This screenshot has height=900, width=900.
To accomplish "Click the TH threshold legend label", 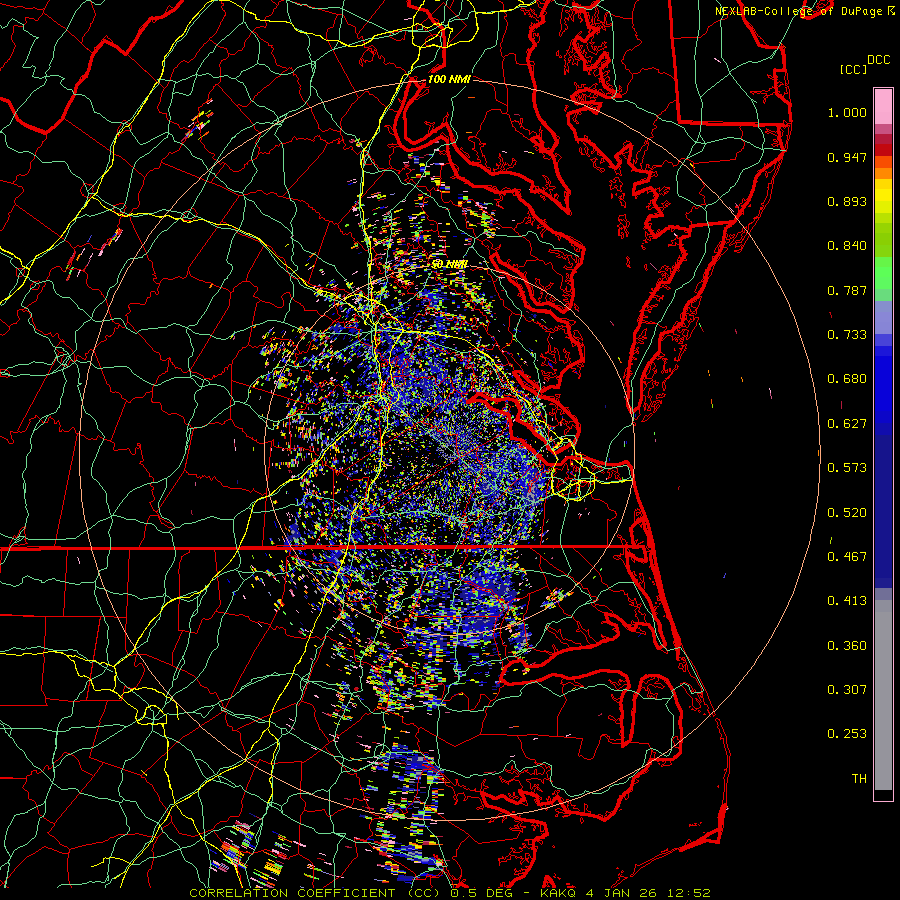I will (x=859, y=779).
